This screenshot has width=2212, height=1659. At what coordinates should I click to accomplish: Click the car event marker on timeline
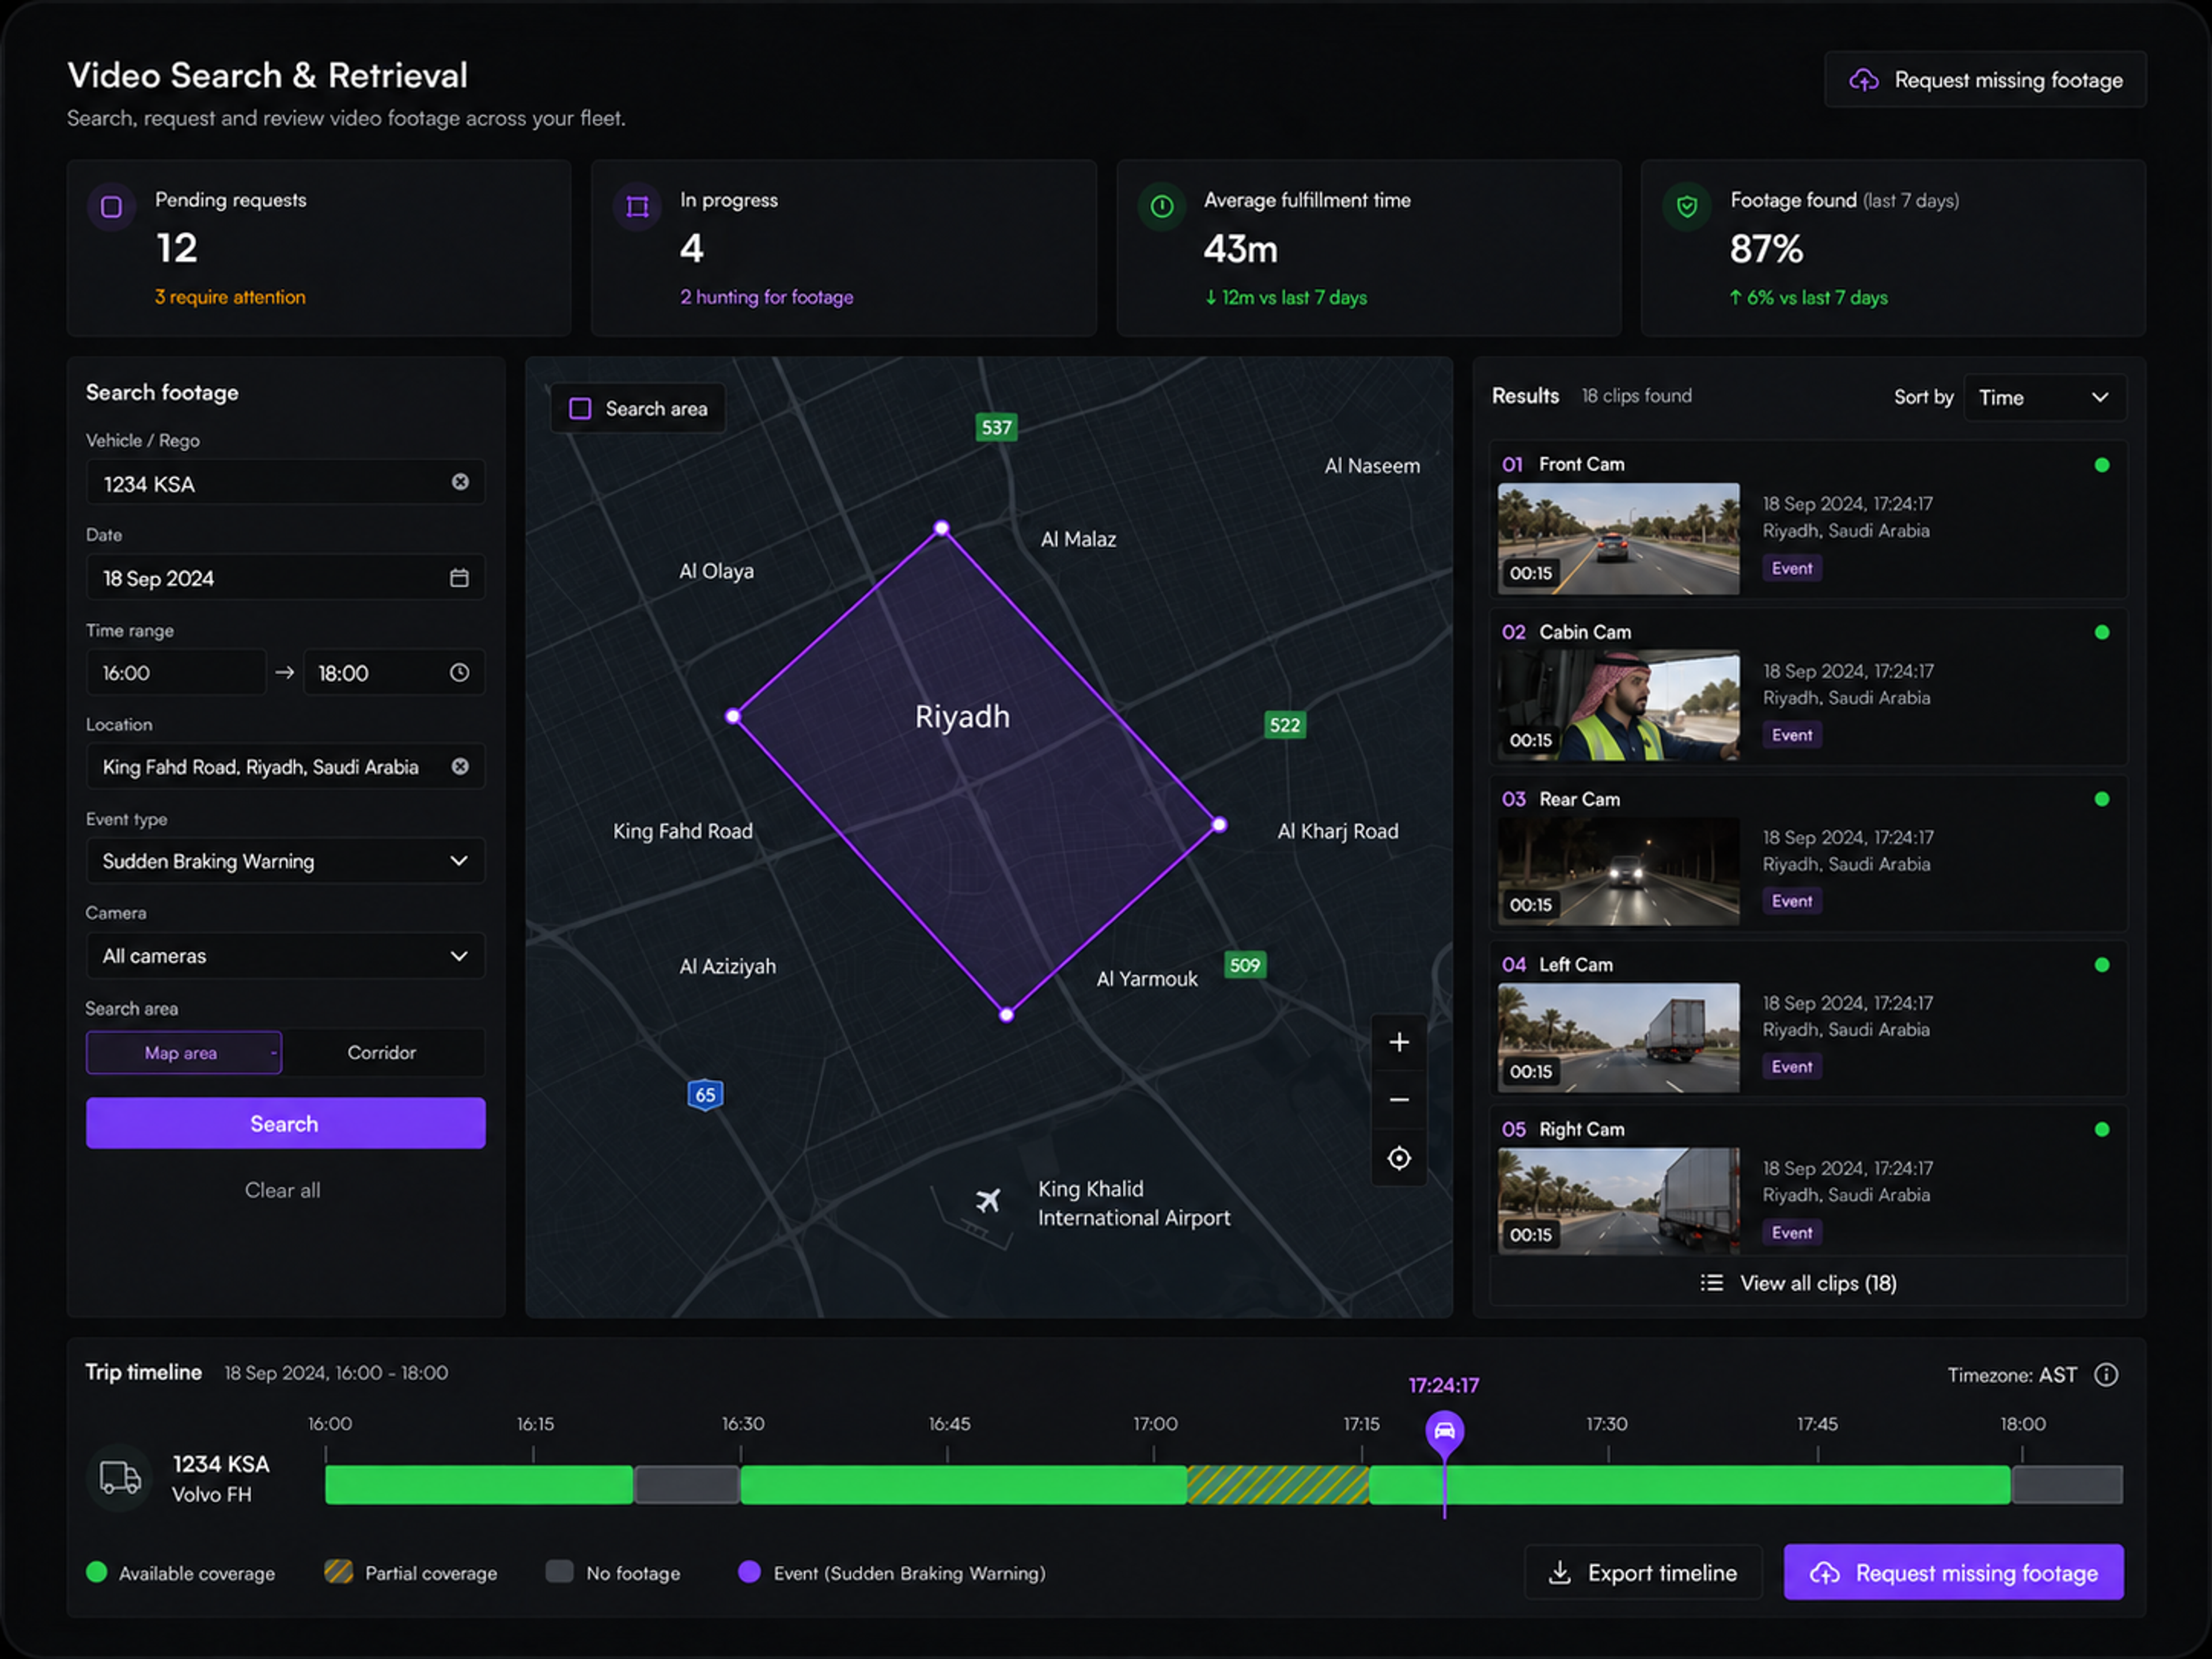[1445, 1431]
